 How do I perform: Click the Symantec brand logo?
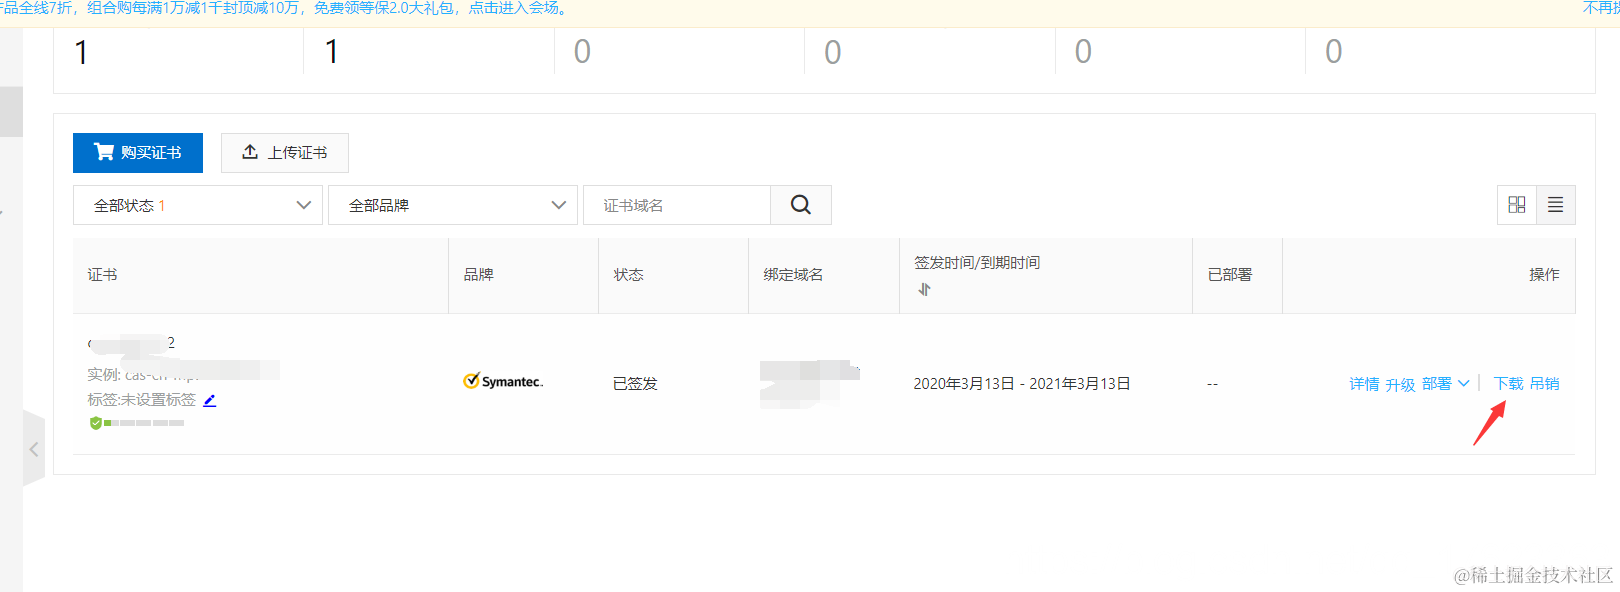[x=503, y=381]
